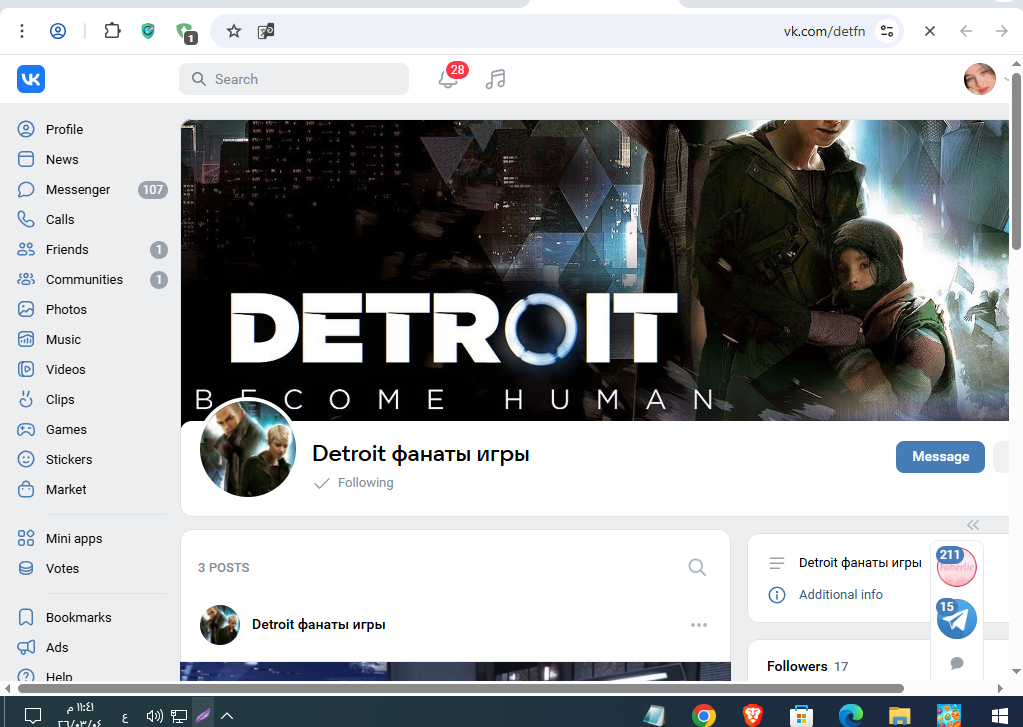Focus the VK Search field
Image resolution: width=1023 pixels, height=727 pixels.
click(294, 79)
